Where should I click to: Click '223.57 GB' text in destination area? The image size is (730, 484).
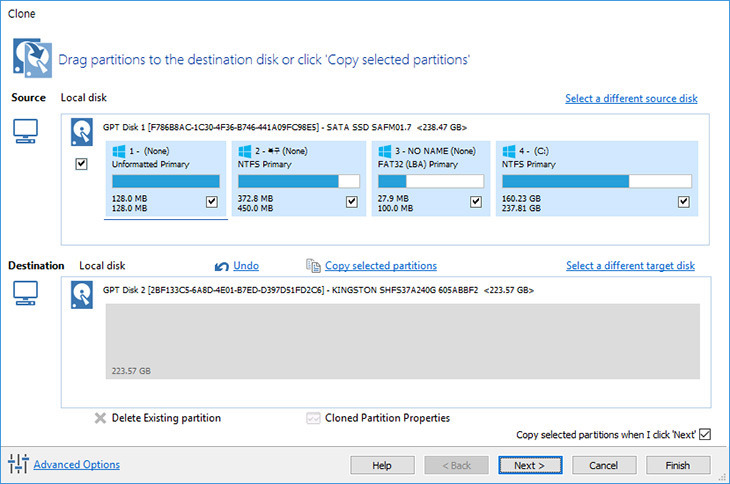[131, 371]
